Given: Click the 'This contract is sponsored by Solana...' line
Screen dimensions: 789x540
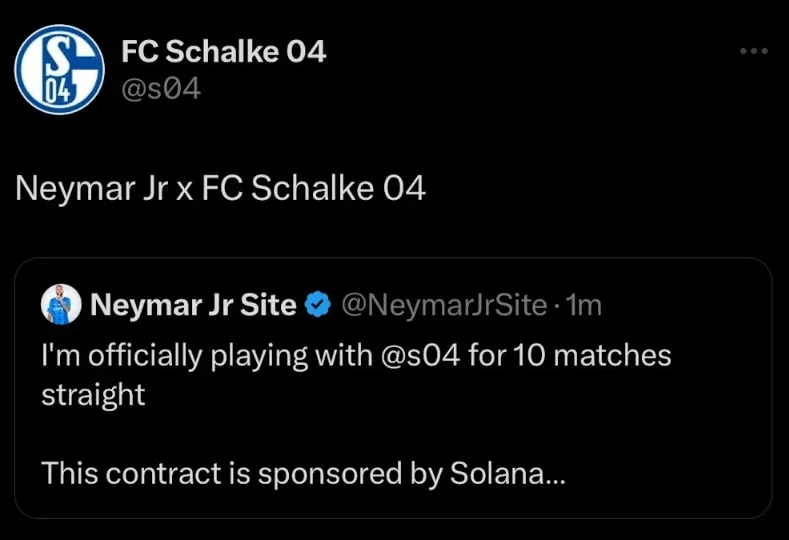Looking at the screenshot, I should click(x=303, y=474).
